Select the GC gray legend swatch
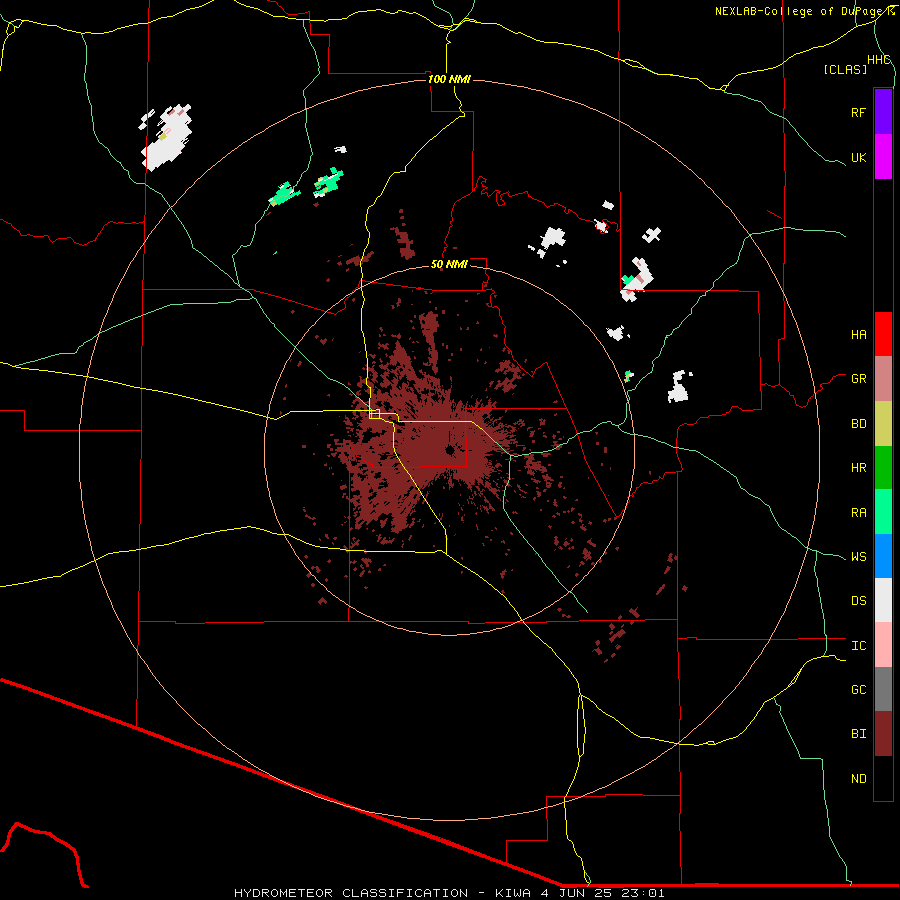900x900 pixels. (x=883, y=689)
